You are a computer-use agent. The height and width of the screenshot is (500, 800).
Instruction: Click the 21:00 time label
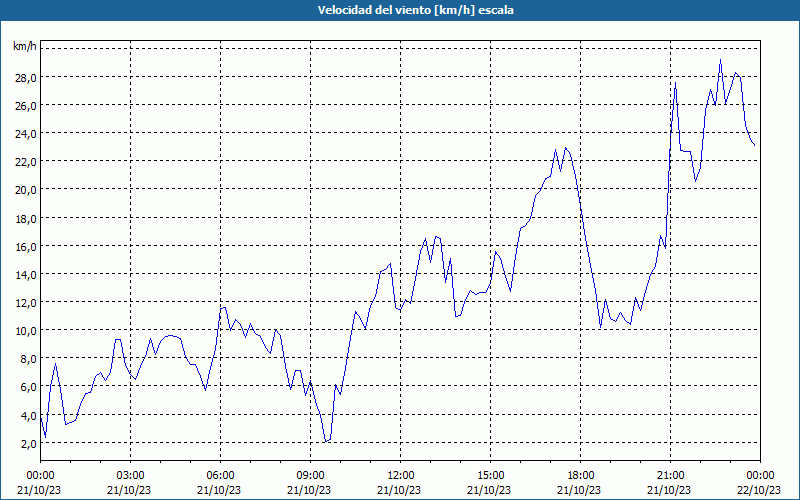670,476
